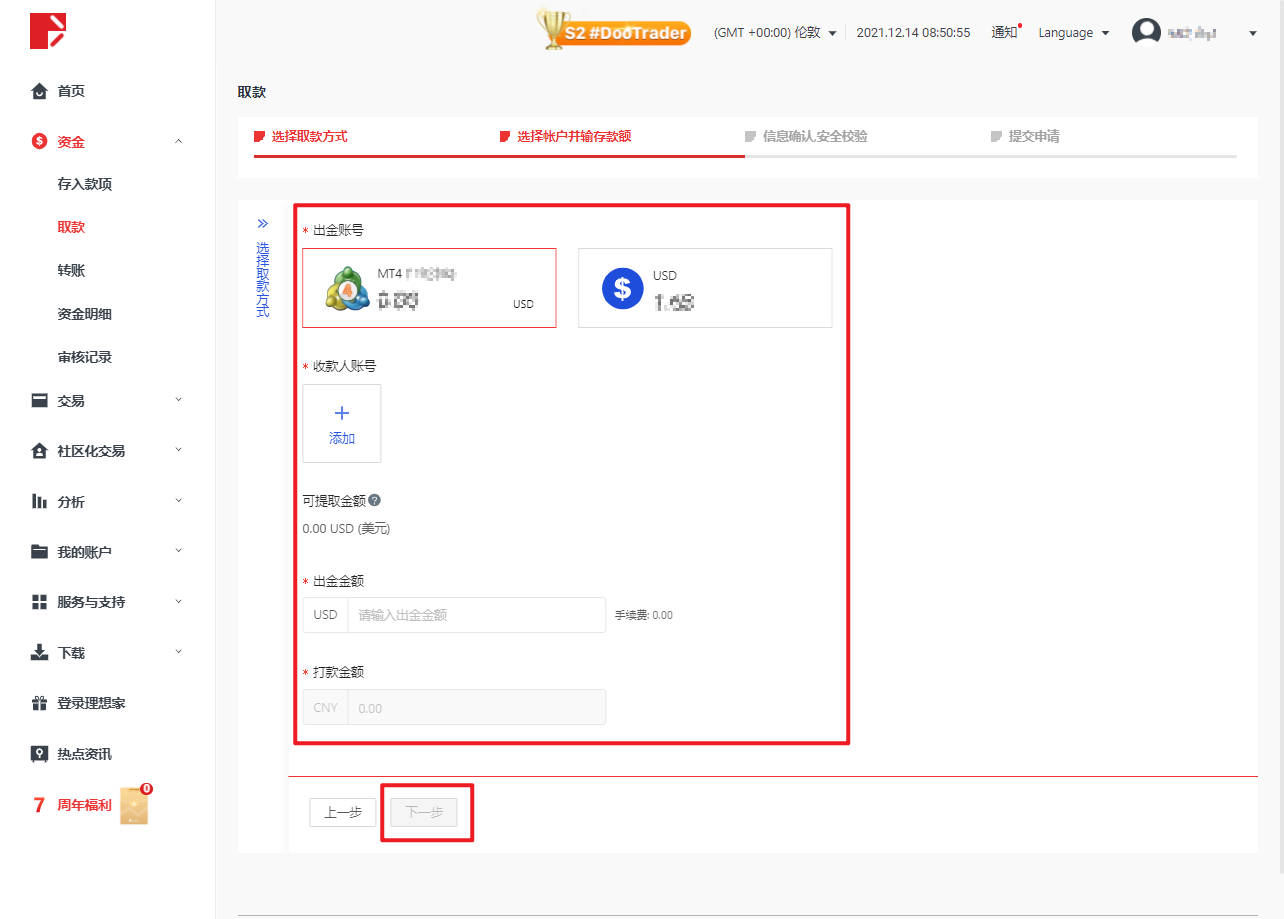This screenshot has width=1284, height=919.
Task: Collapse the 资金 sidebar section
Action: (x=107, y=142)
